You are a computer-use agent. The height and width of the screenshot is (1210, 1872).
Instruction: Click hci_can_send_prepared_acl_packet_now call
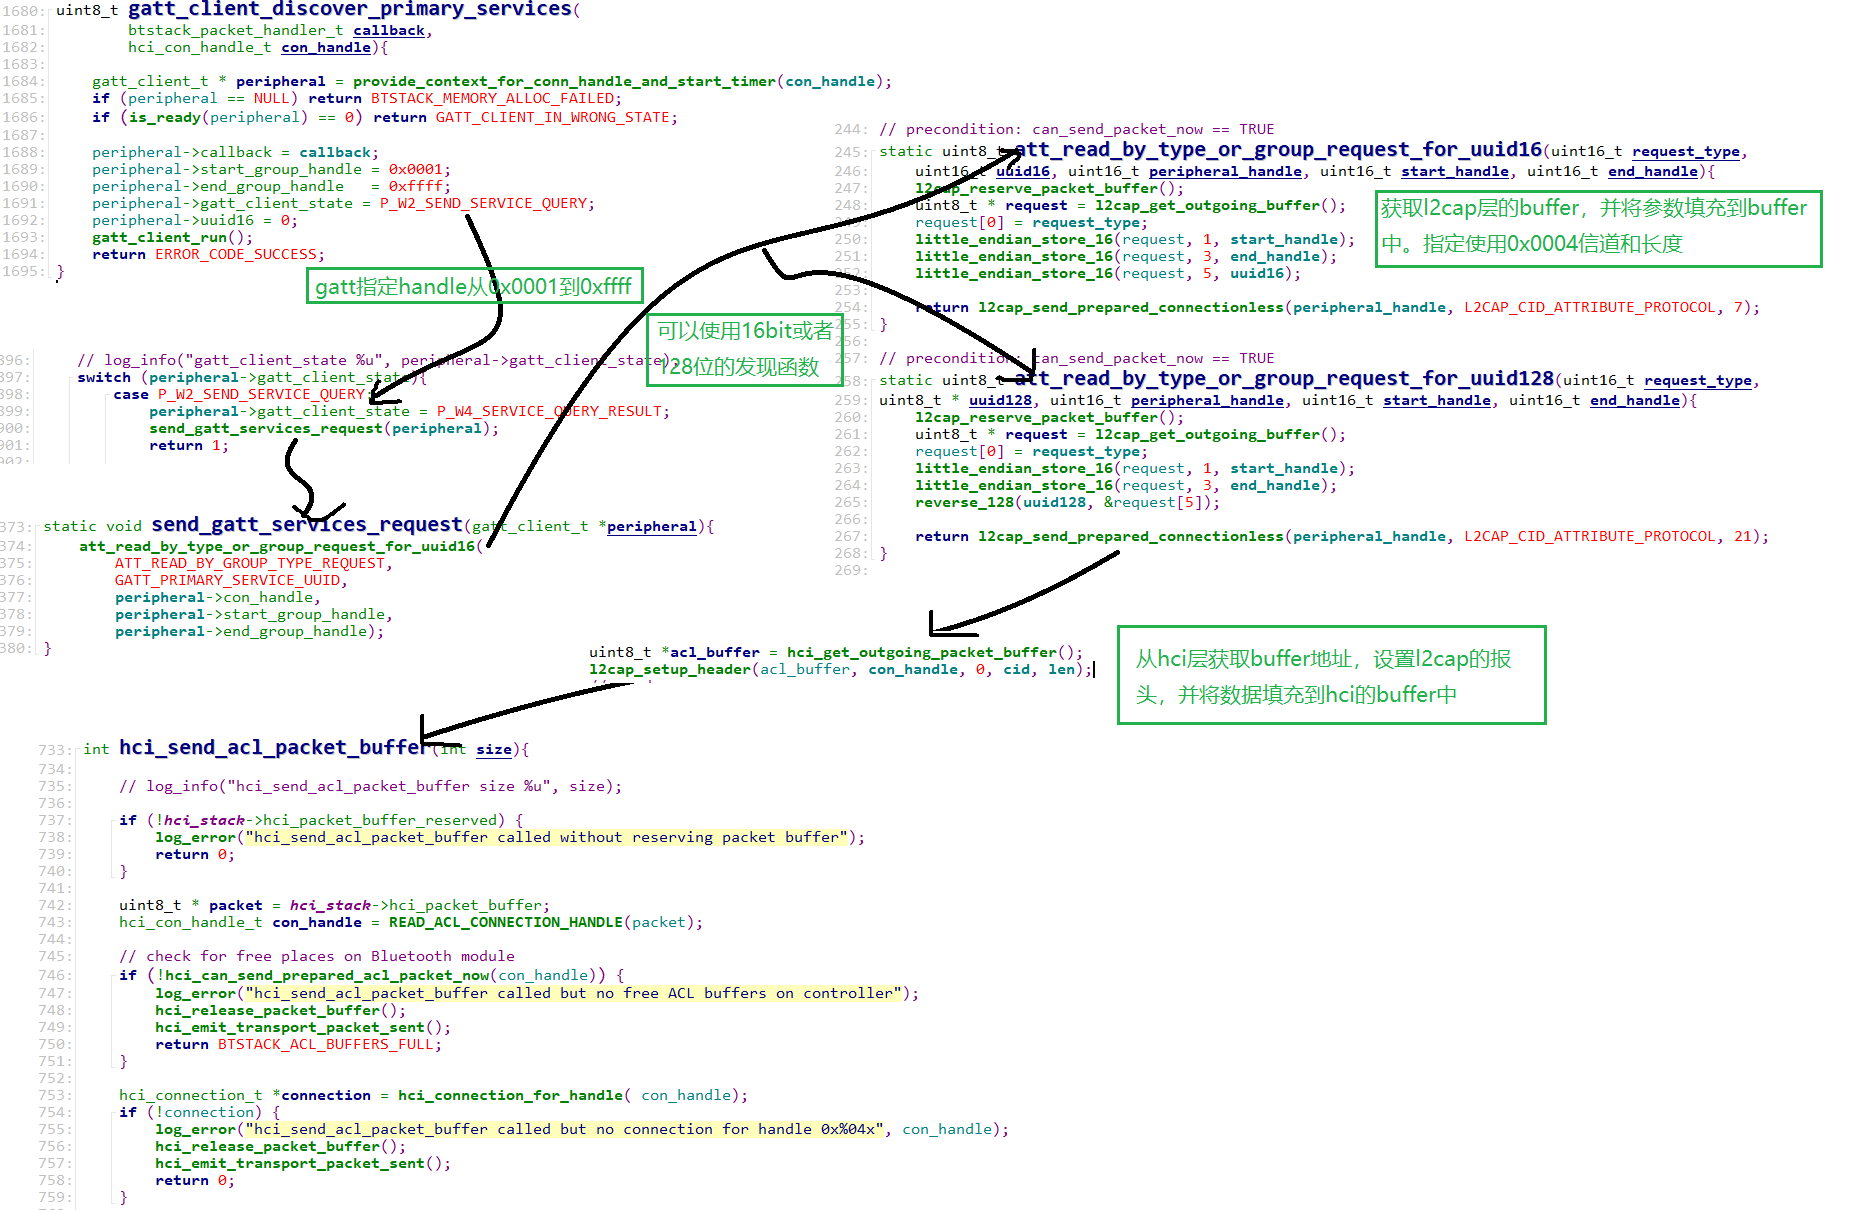(x=327, y=976)
